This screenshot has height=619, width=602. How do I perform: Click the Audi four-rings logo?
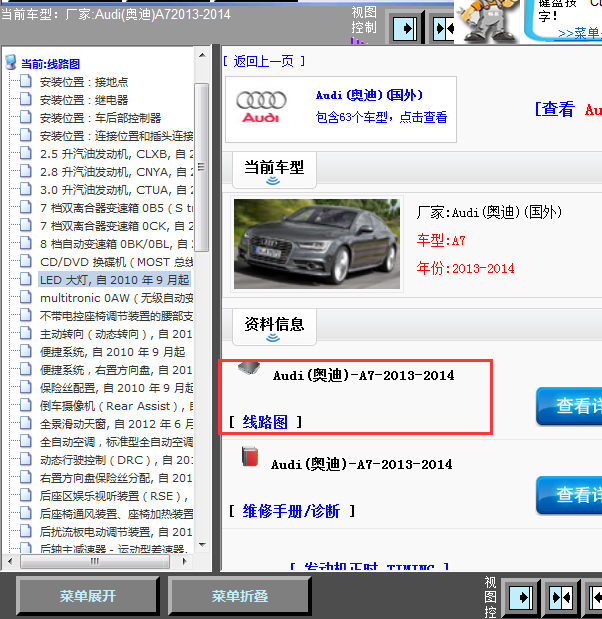point(261,100)
